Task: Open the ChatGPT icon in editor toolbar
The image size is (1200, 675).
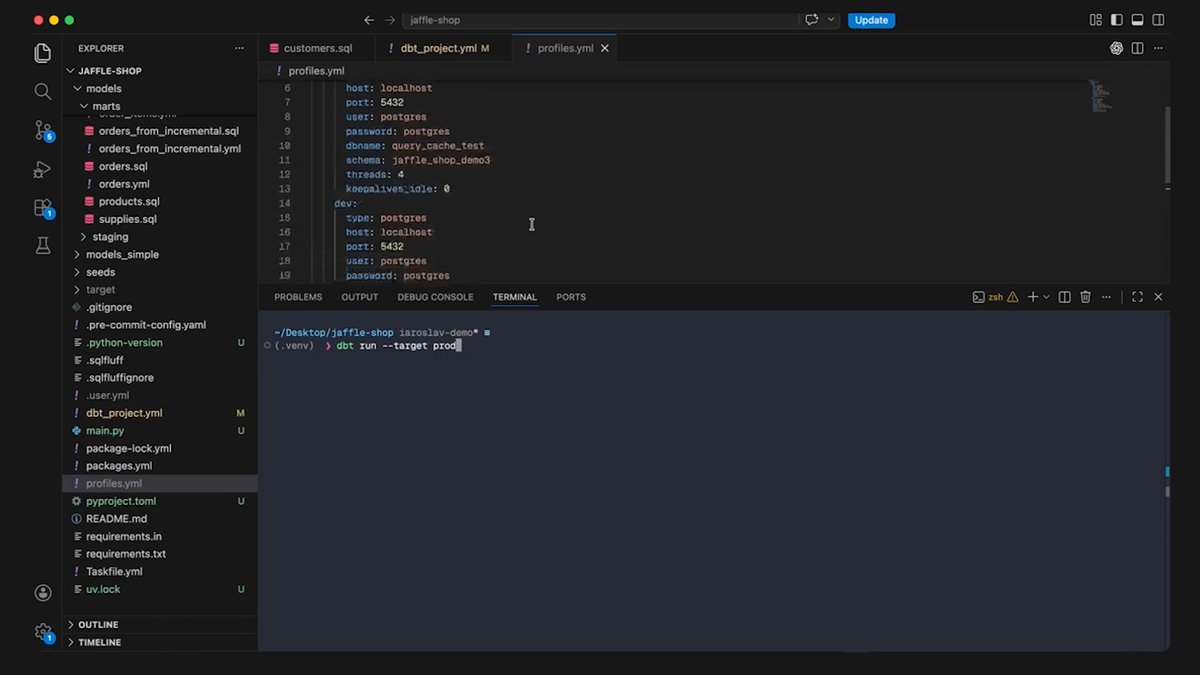Action: click(1117, 48)
